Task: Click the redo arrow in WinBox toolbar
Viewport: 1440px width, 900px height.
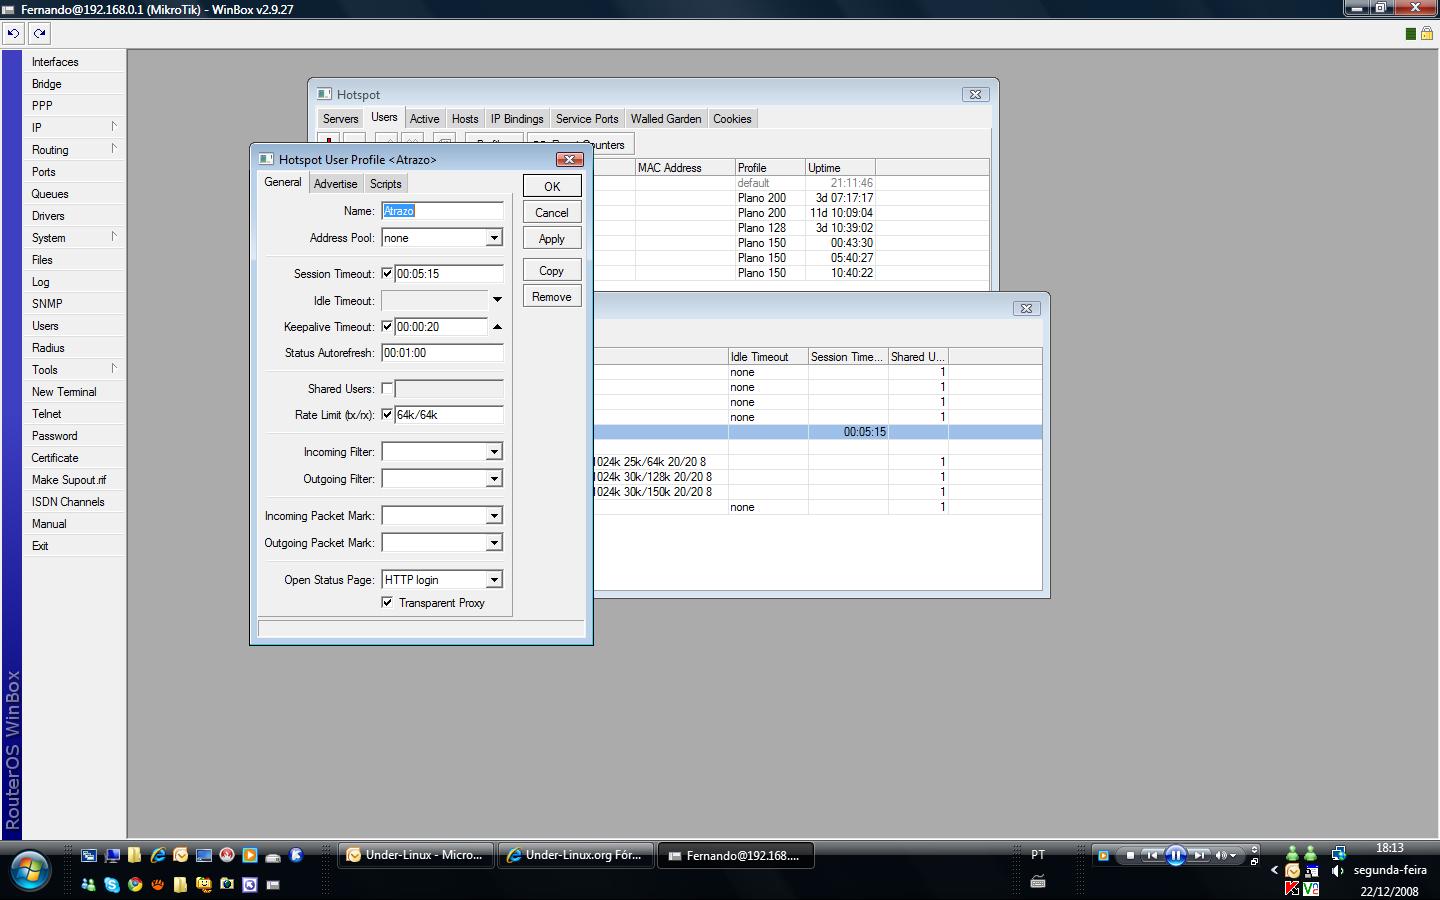Action: click(x=39, y=33)
